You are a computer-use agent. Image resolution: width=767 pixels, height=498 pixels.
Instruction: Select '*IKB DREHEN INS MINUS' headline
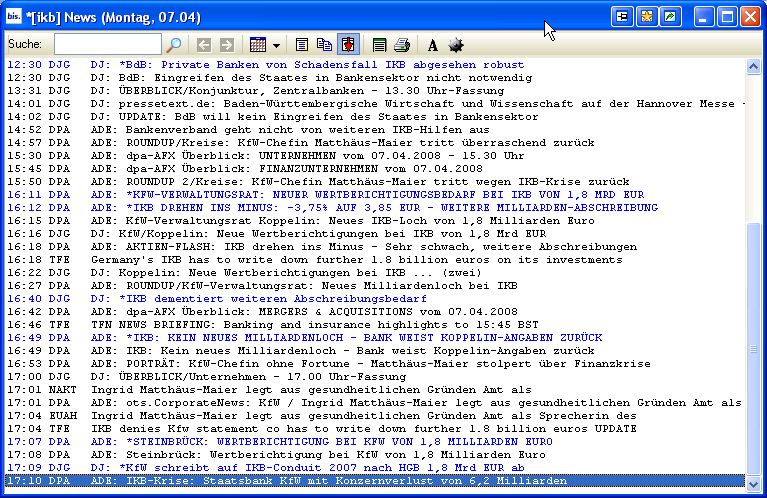click(x=375, y=207)
